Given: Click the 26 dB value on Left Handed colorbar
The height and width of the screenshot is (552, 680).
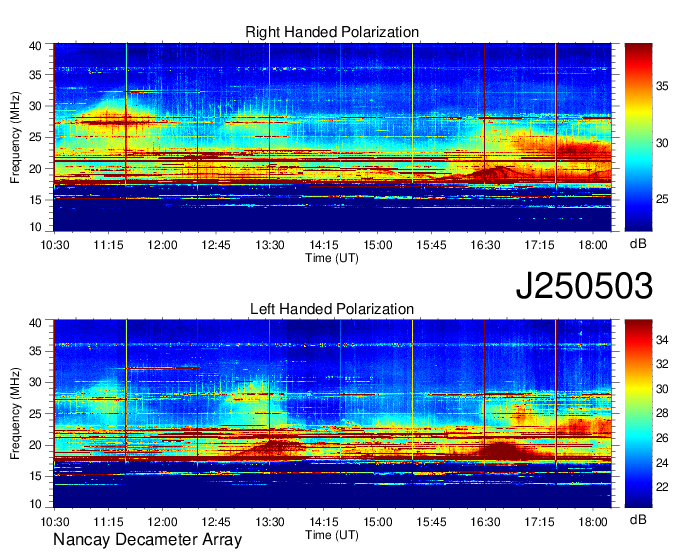Looking at the screenshot, I should coord(662,438).
